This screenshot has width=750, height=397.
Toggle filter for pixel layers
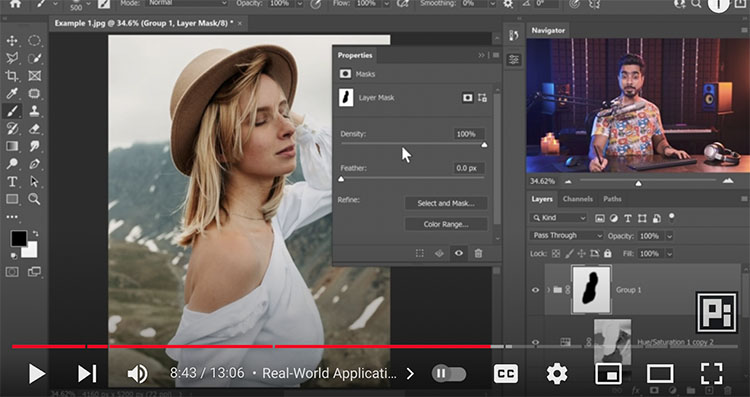coord(599,218)
